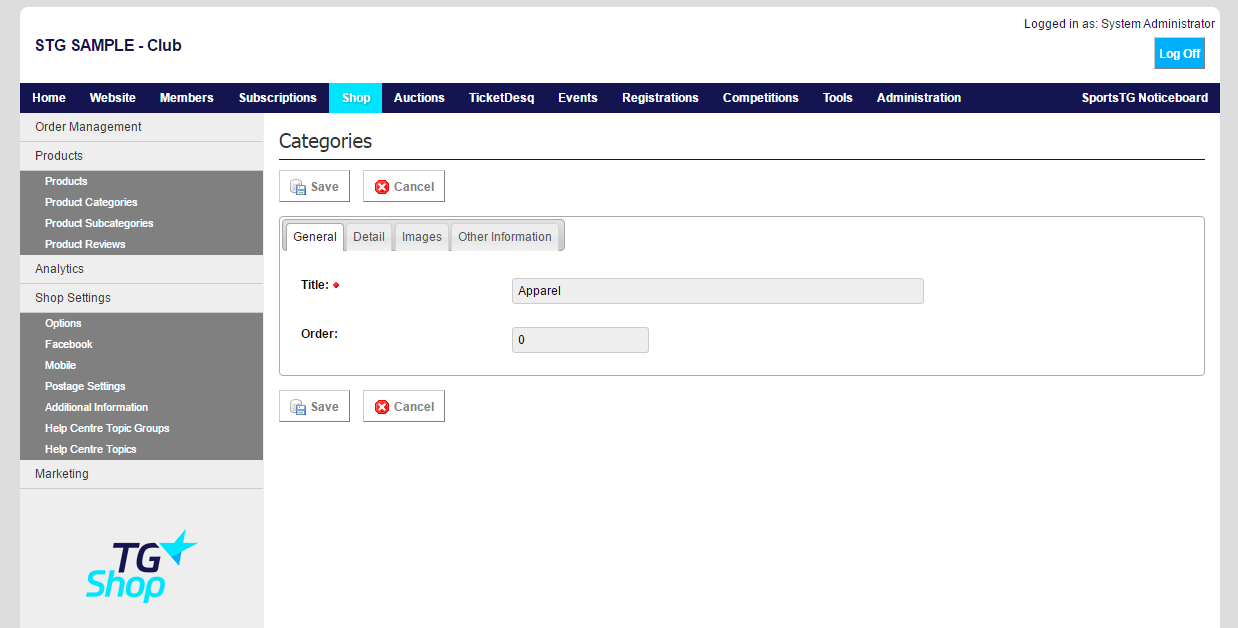This screenshot has width=1238, height=628.
Task: Switch to the Detail tab
Action: [x=369, y=237]
